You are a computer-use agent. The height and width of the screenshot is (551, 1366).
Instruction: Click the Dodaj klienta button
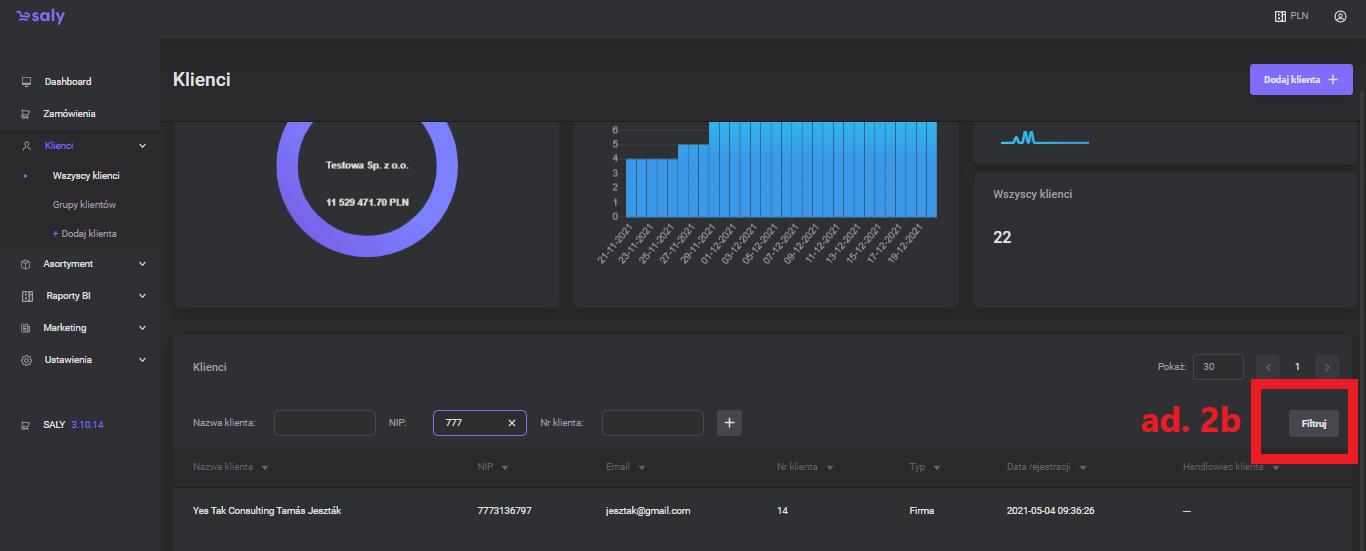[x=1300, y=80]
